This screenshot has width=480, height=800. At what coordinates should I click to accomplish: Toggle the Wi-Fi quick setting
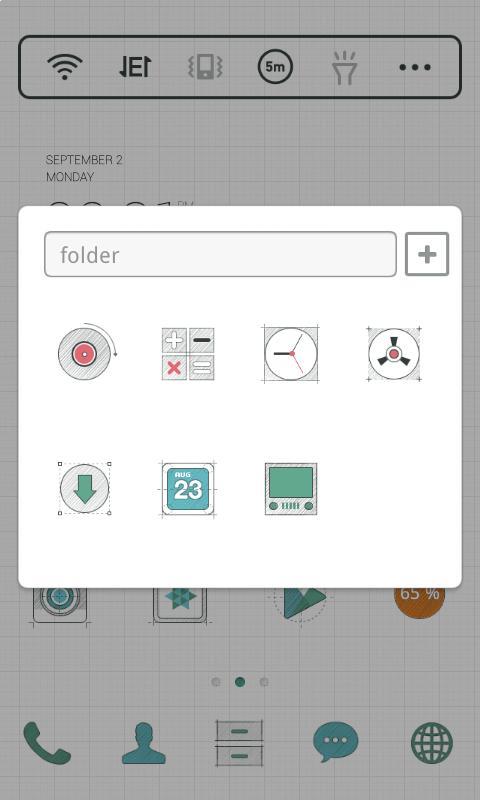[x=64, y=67]
